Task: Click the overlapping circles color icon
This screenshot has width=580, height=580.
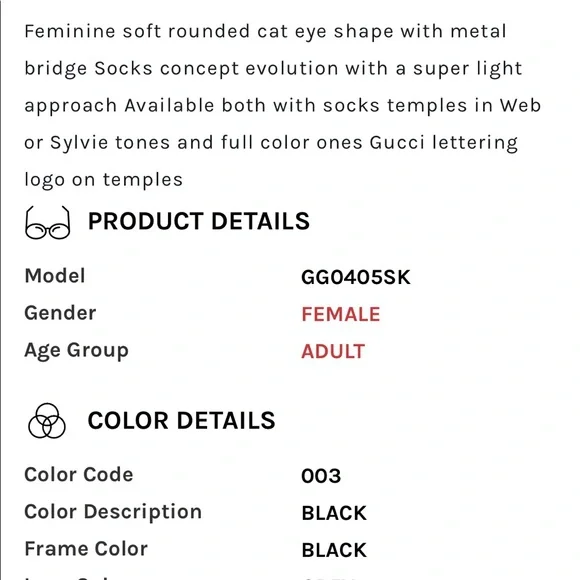Action: tap(47, 421)
